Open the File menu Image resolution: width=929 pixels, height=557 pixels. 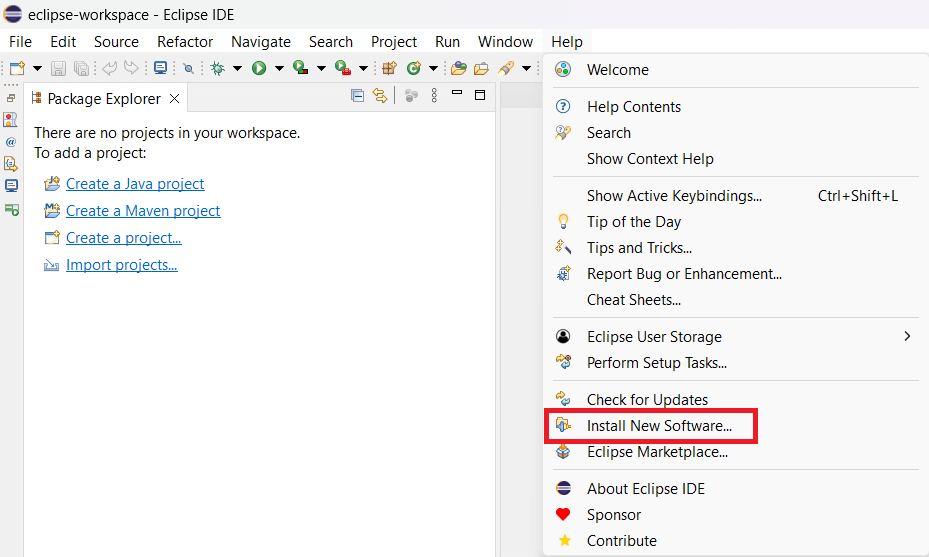click(x=20, y=42)
